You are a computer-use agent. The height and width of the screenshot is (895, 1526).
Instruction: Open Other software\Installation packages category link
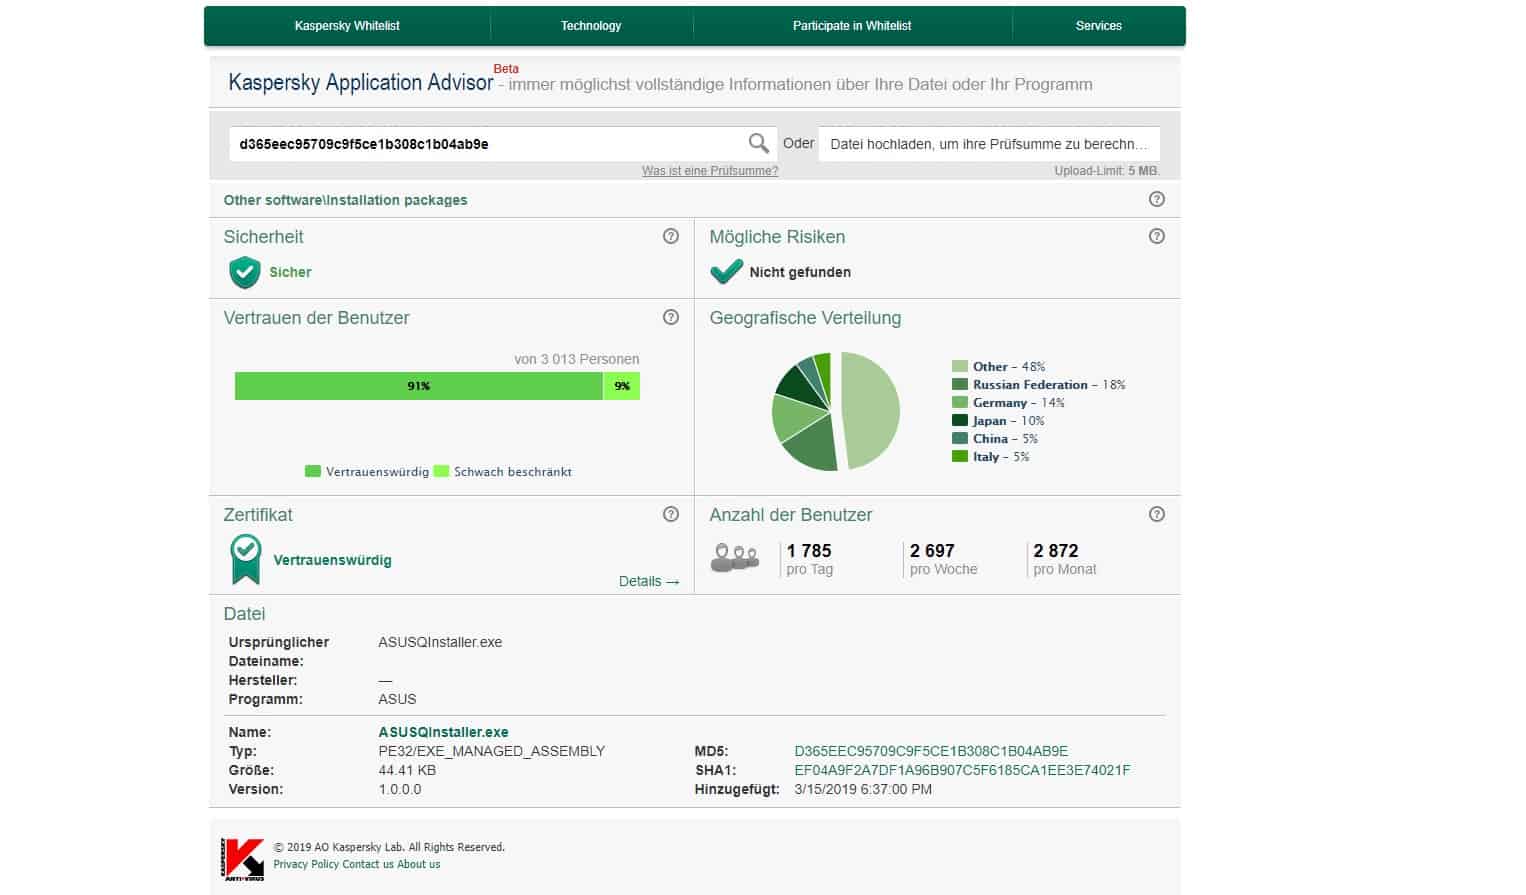[x=345, y=200]
